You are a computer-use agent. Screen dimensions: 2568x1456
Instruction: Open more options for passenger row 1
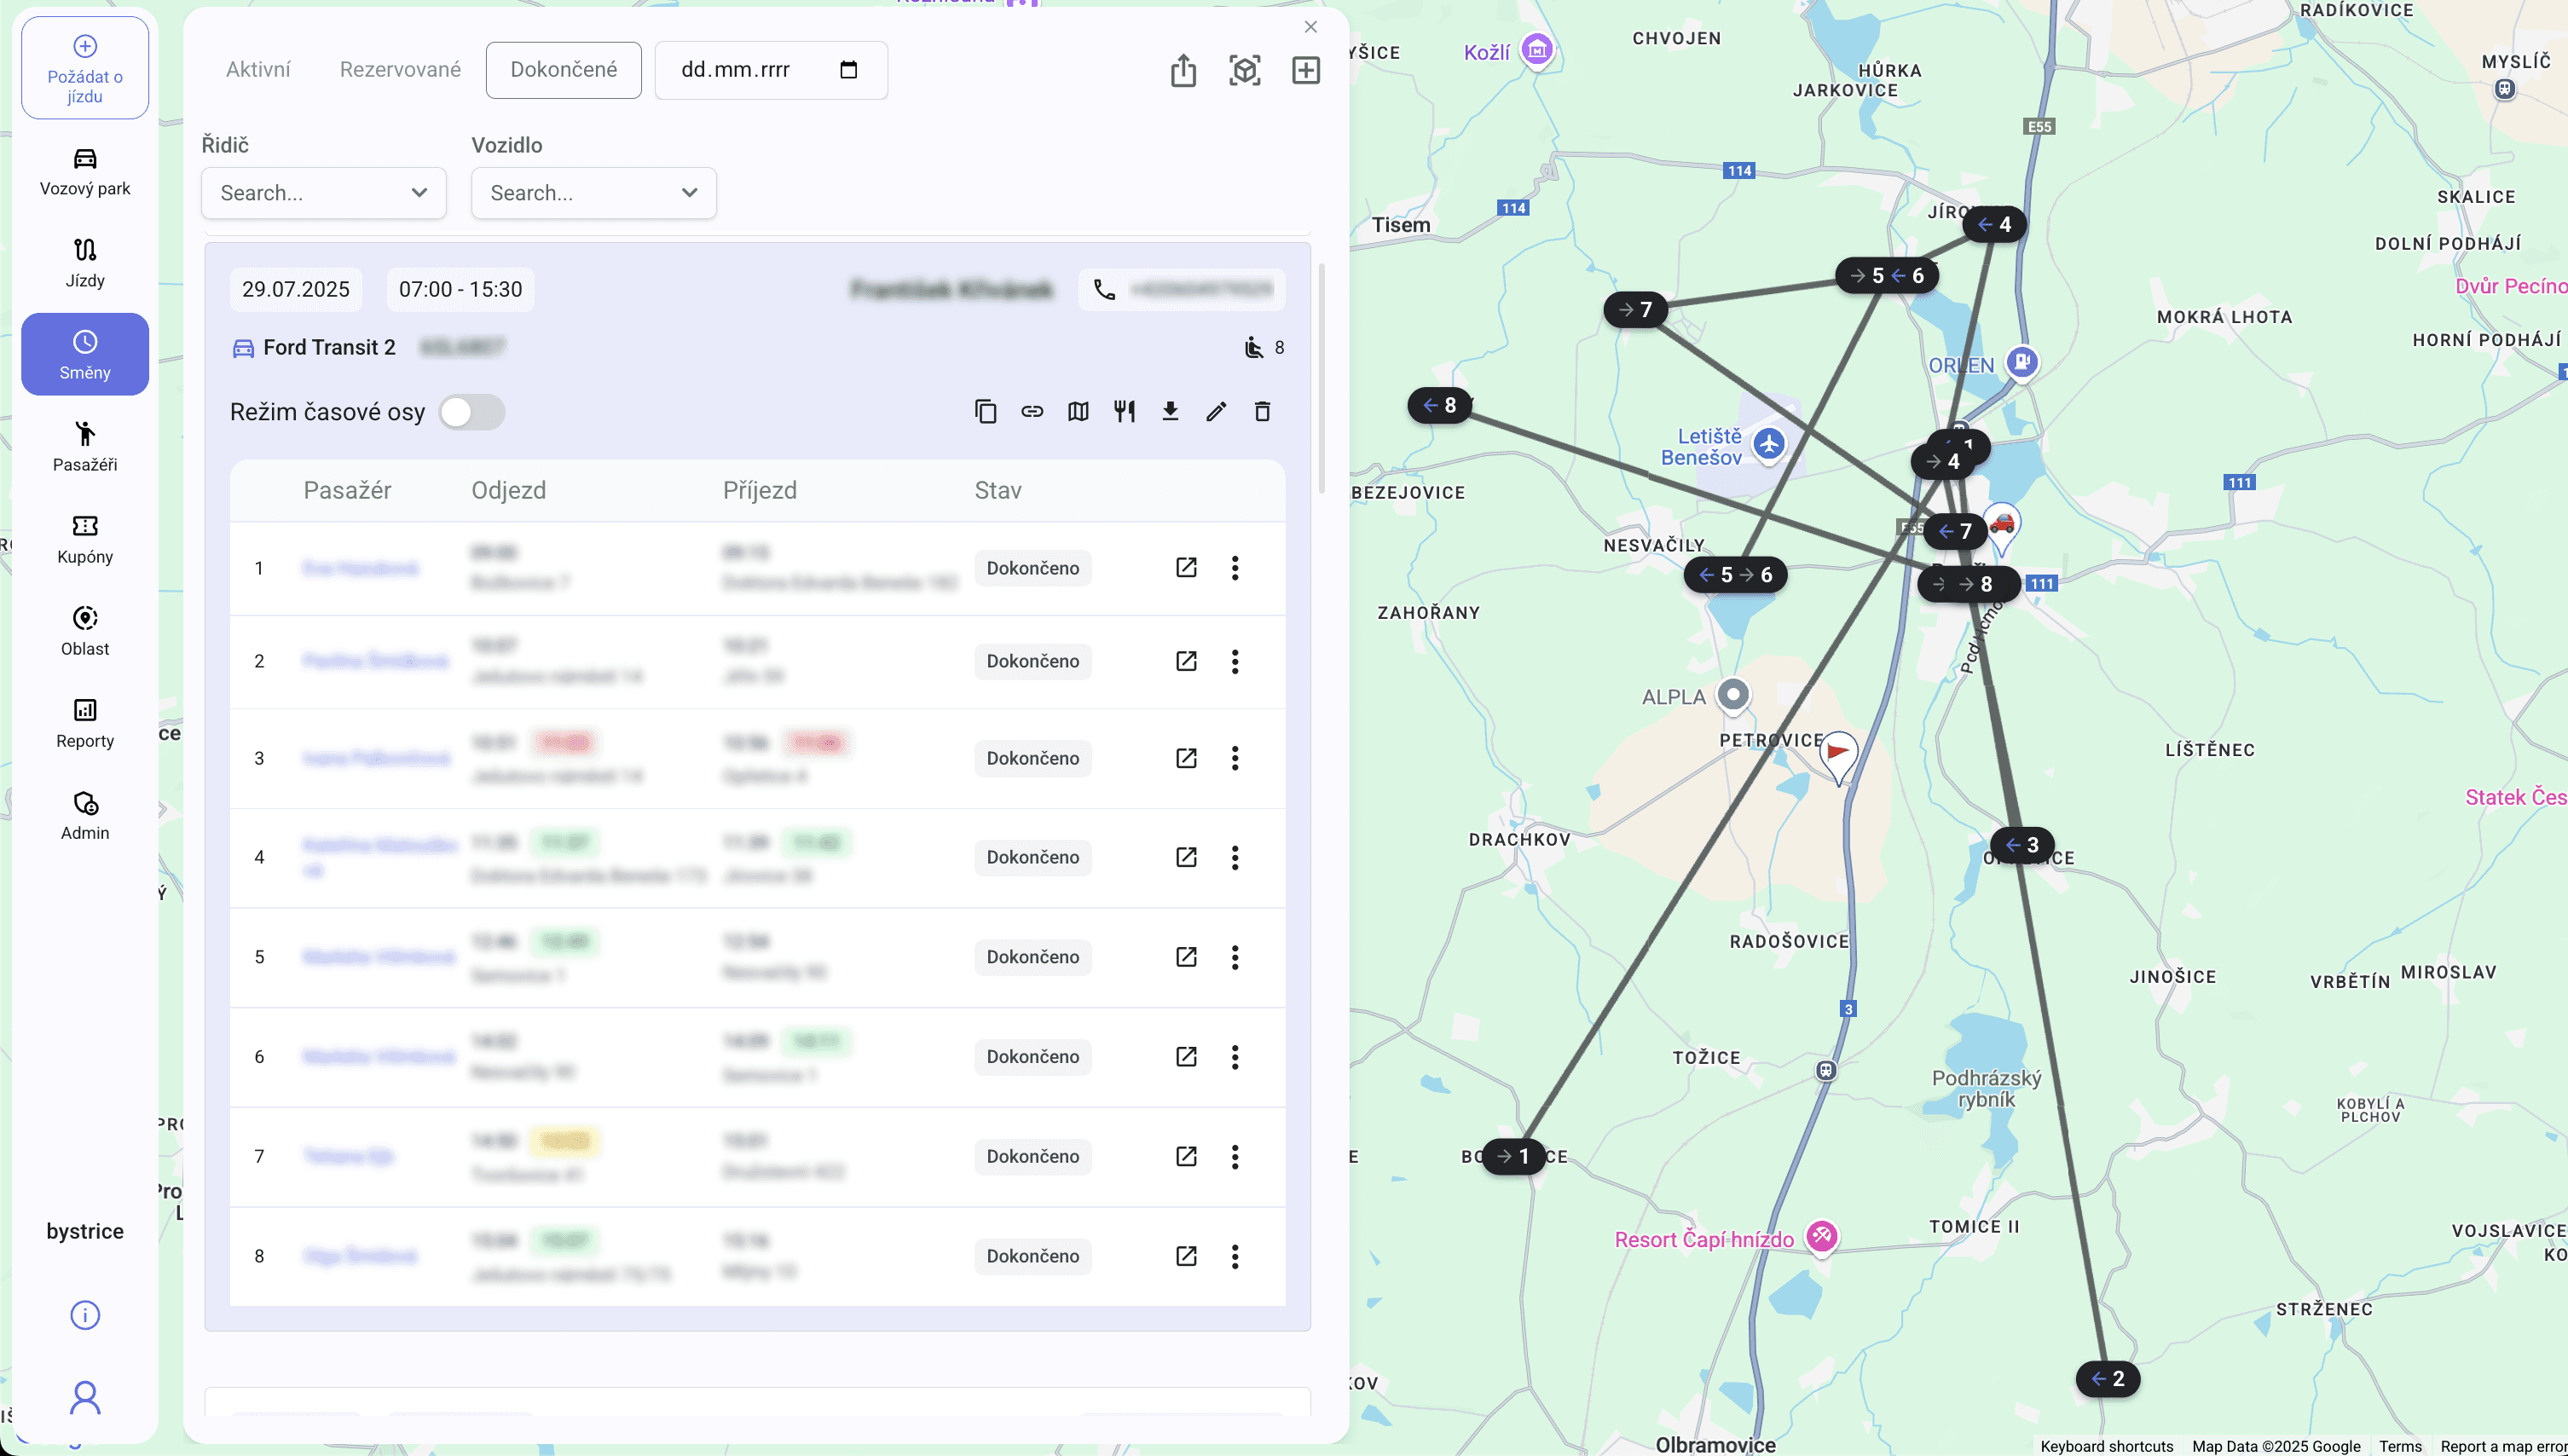(x=1235, y=568)
